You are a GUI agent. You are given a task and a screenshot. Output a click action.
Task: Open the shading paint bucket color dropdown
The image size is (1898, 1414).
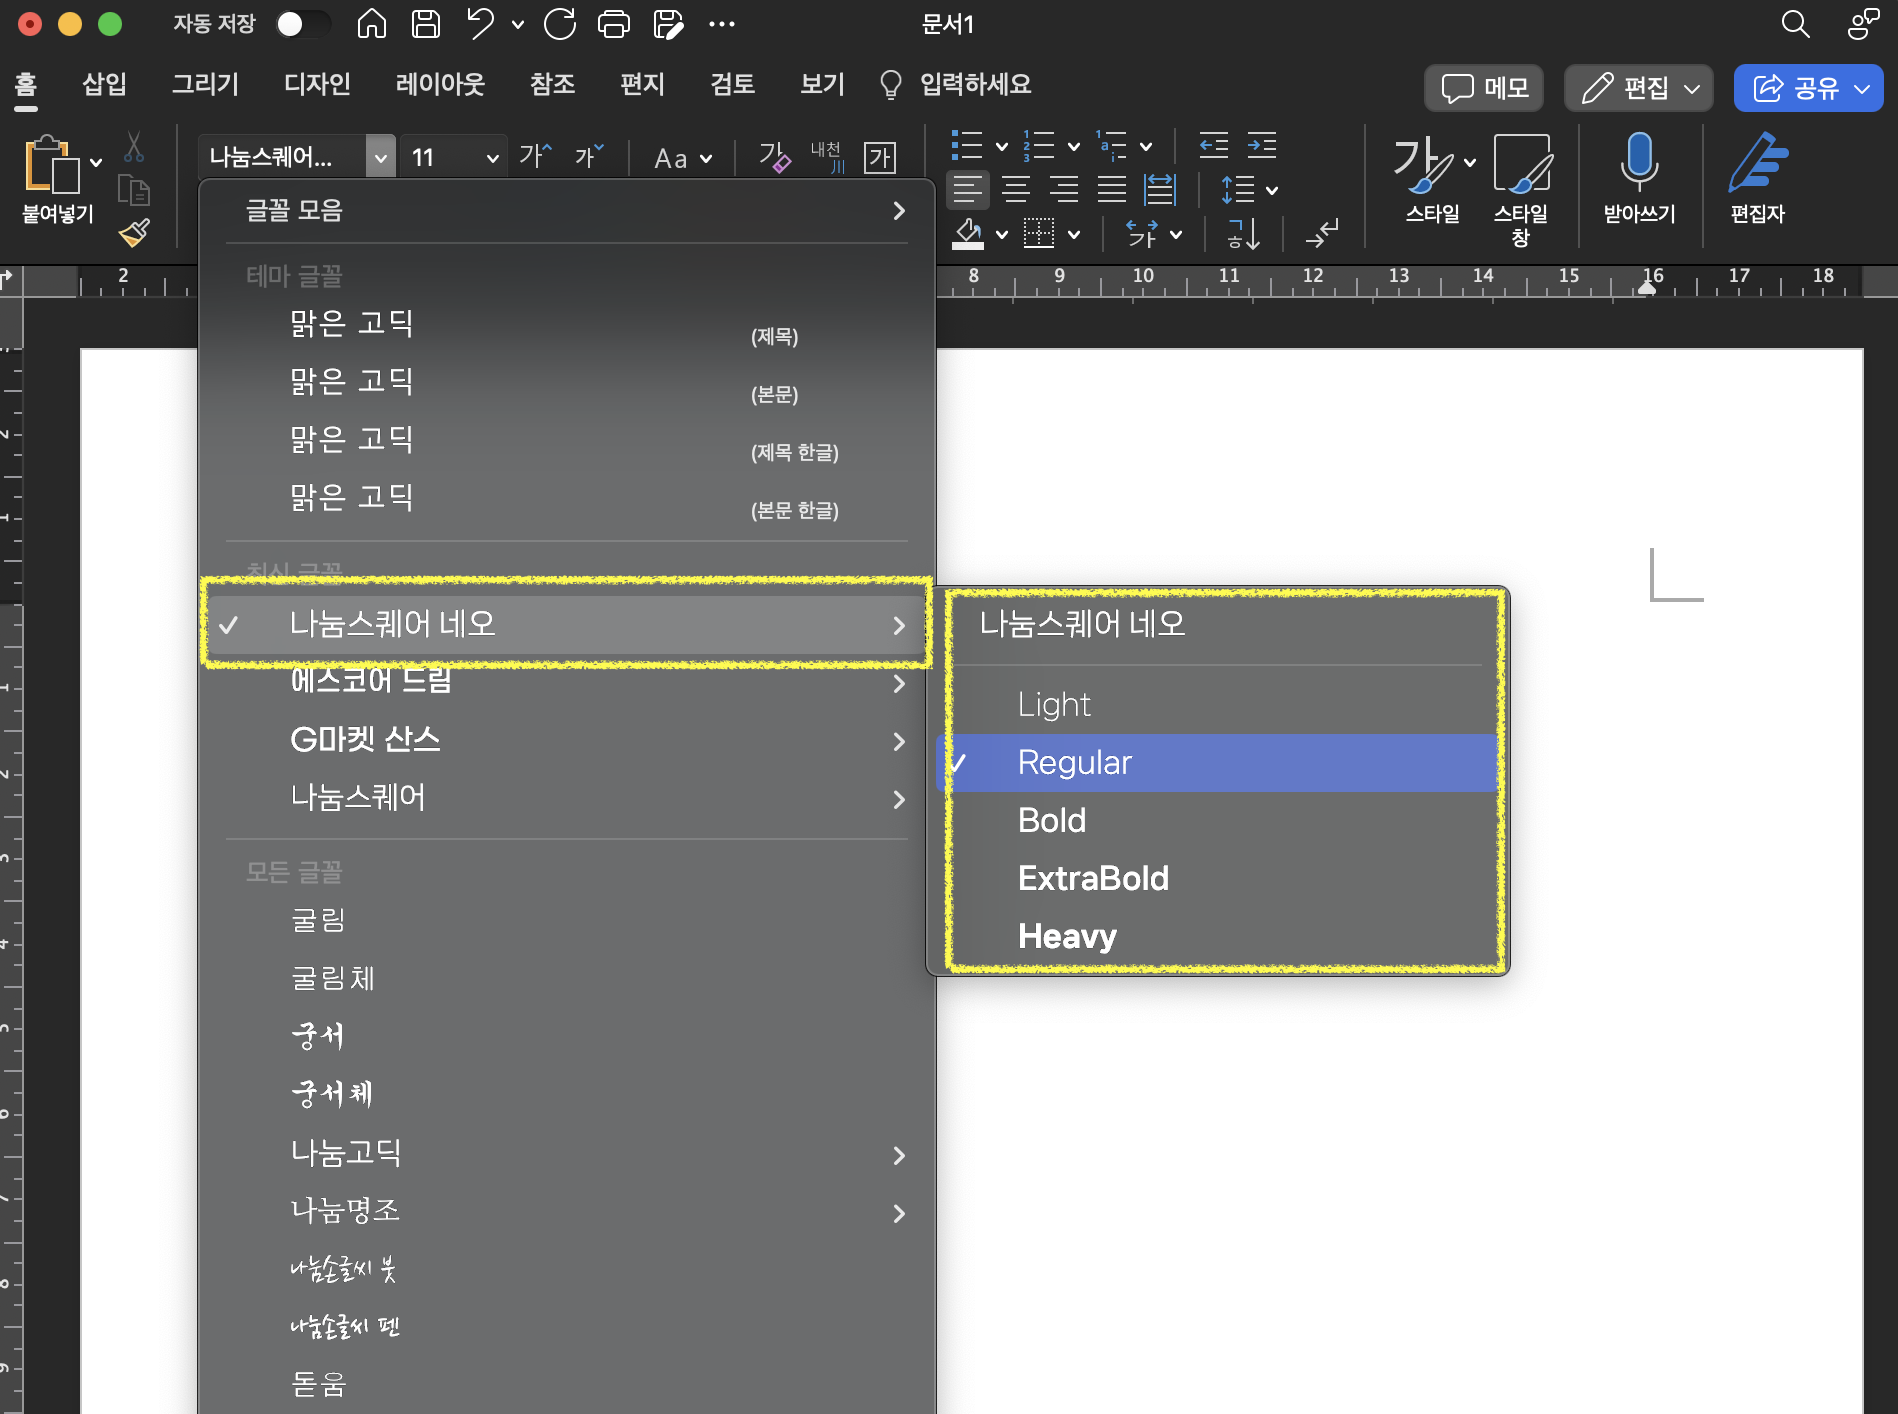coord(1001,235)
